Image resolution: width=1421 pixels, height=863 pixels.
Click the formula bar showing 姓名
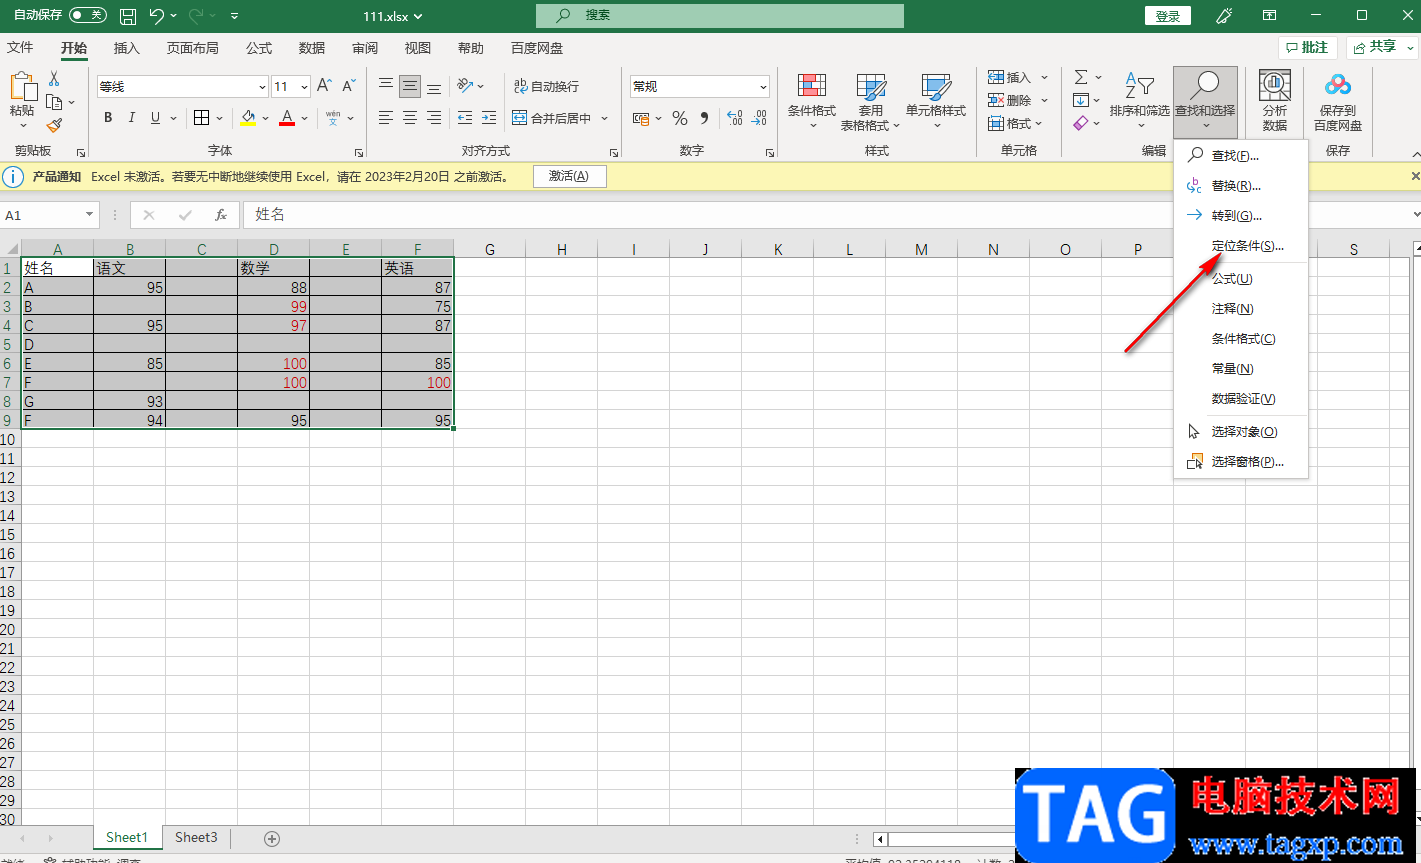click(826, 215)
